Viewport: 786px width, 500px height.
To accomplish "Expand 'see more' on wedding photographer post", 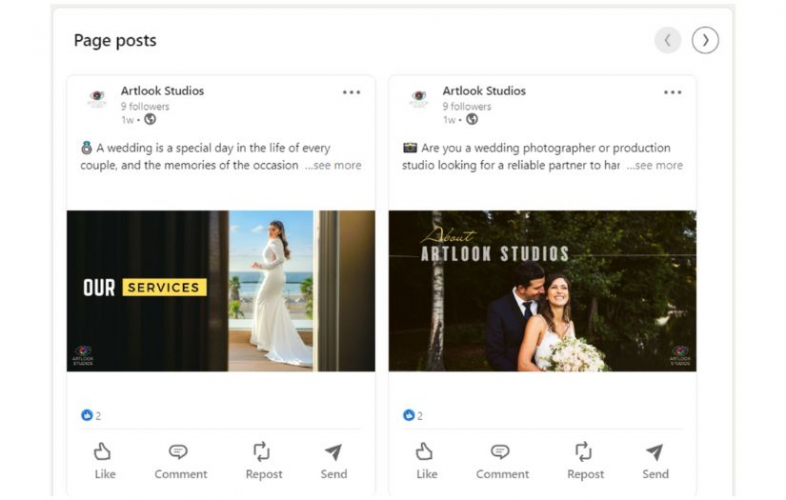I will pos(655,165).
